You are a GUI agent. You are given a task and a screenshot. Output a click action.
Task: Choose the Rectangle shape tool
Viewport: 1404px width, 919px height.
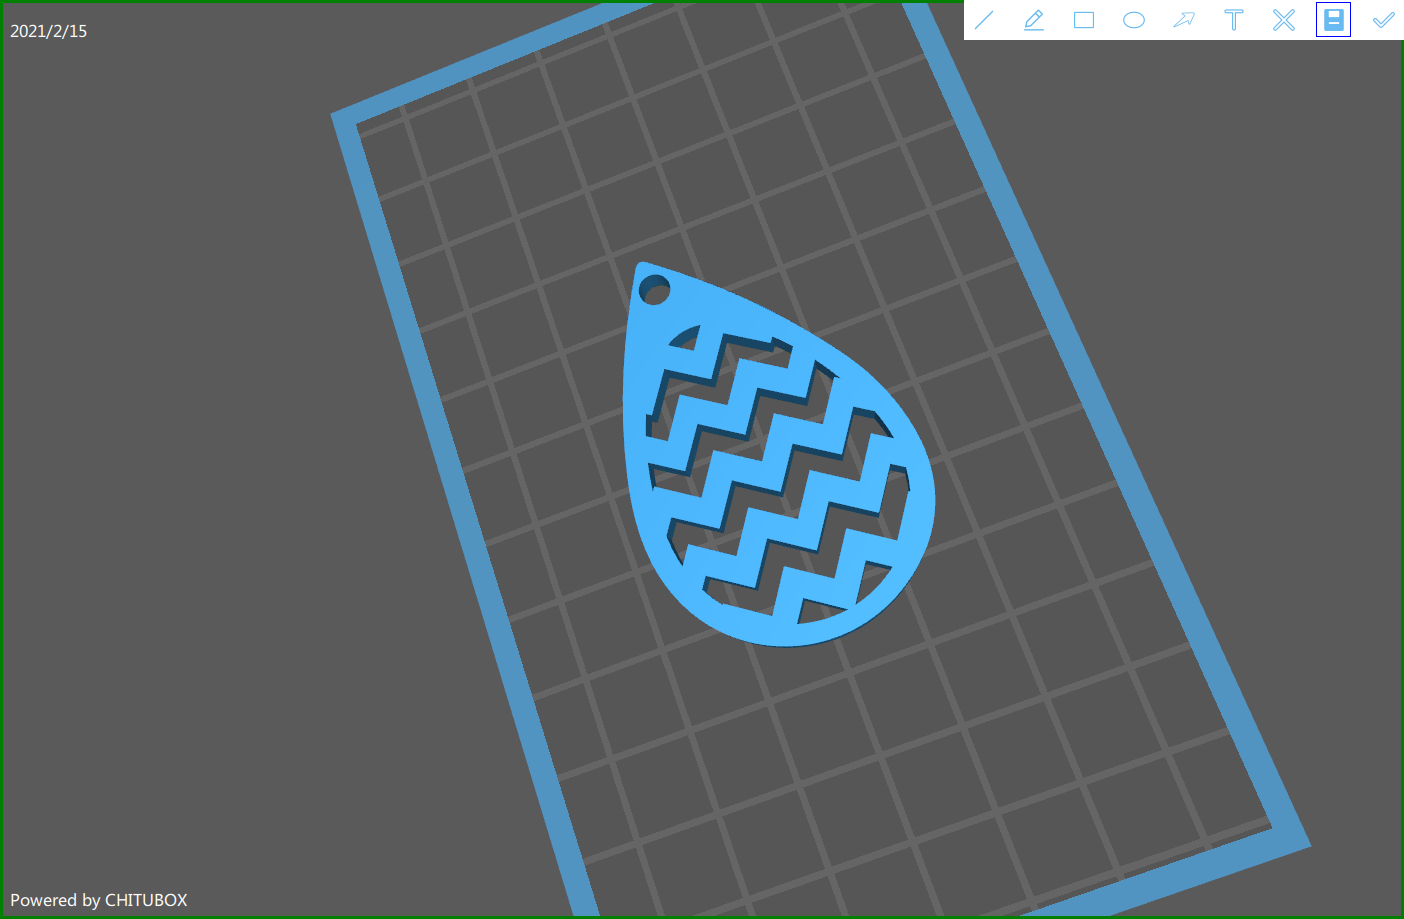coord(1084,20)
